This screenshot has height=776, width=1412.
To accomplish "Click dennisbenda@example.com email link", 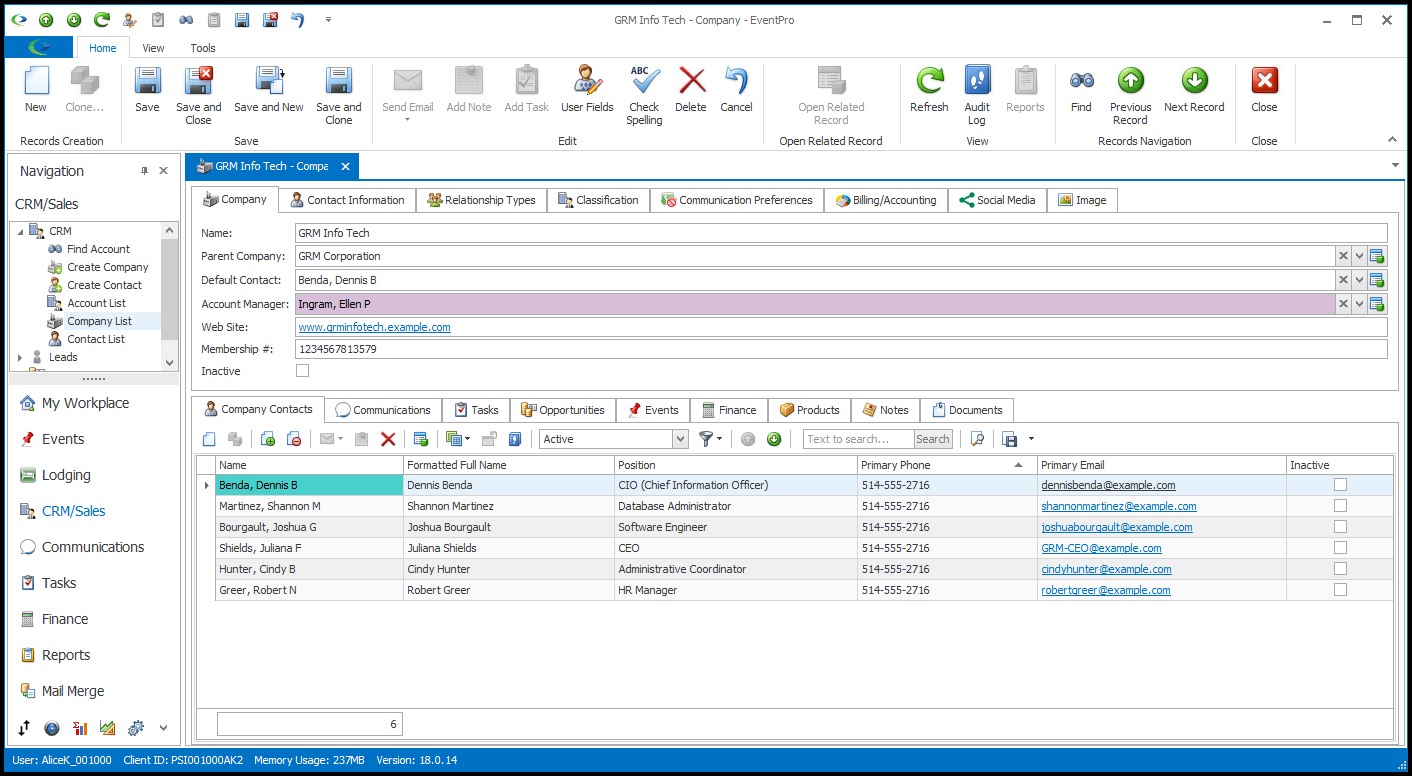I will coord(1108,485).
